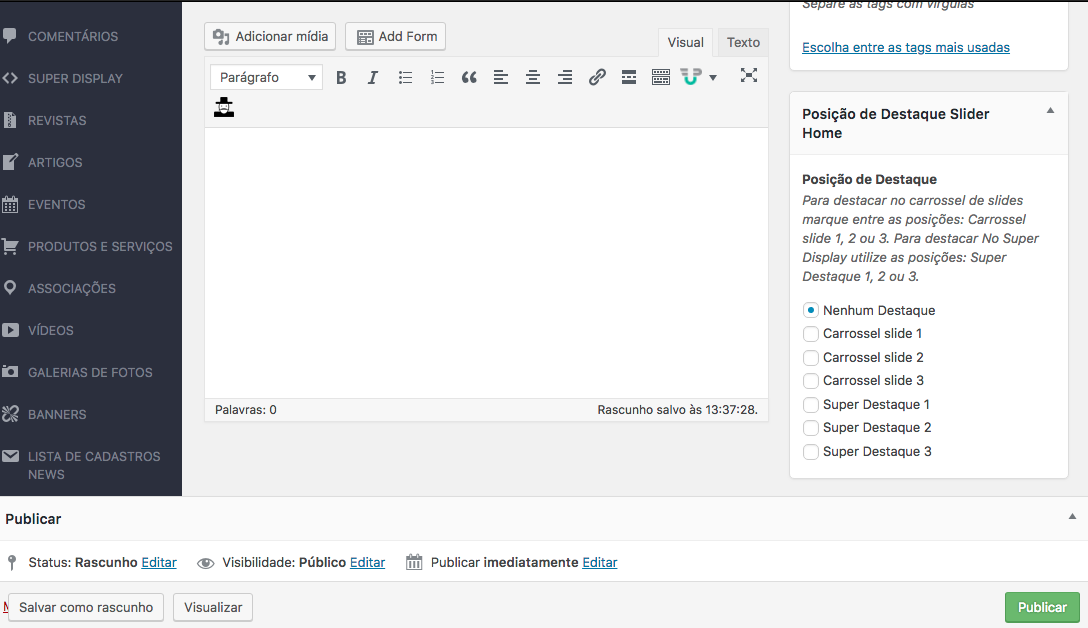Screen dimensions: 1088x628
Task: Click Salvar como rascunho button
Action: (86, 607)
